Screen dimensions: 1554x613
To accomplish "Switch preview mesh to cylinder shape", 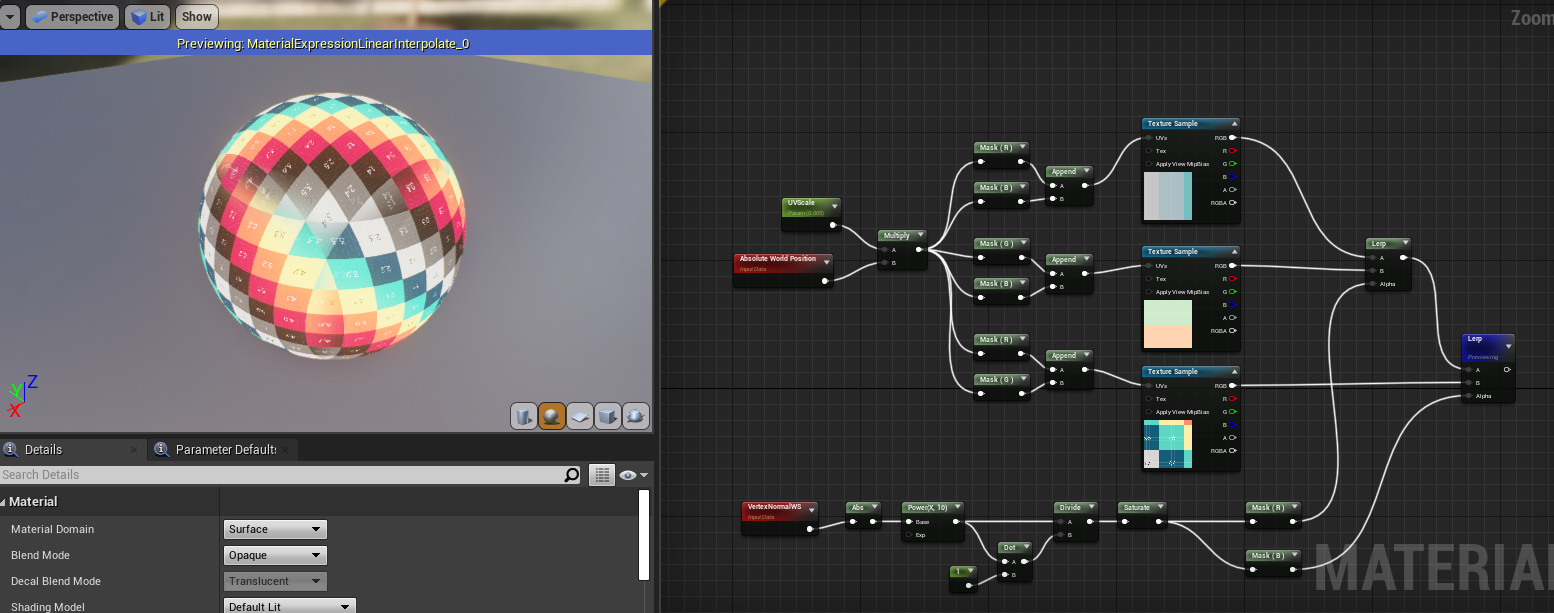I will (524, 416).
